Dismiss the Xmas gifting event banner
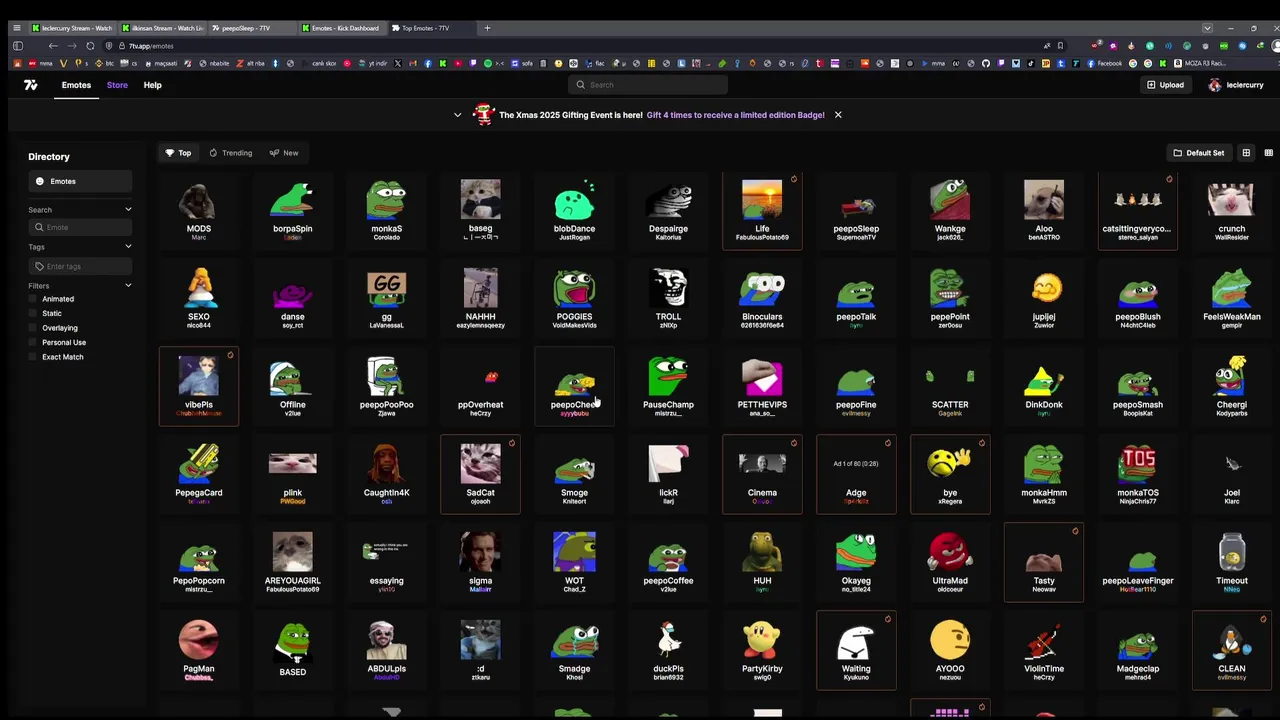Viewport: 1280px width, 720px height. [838, 115]
